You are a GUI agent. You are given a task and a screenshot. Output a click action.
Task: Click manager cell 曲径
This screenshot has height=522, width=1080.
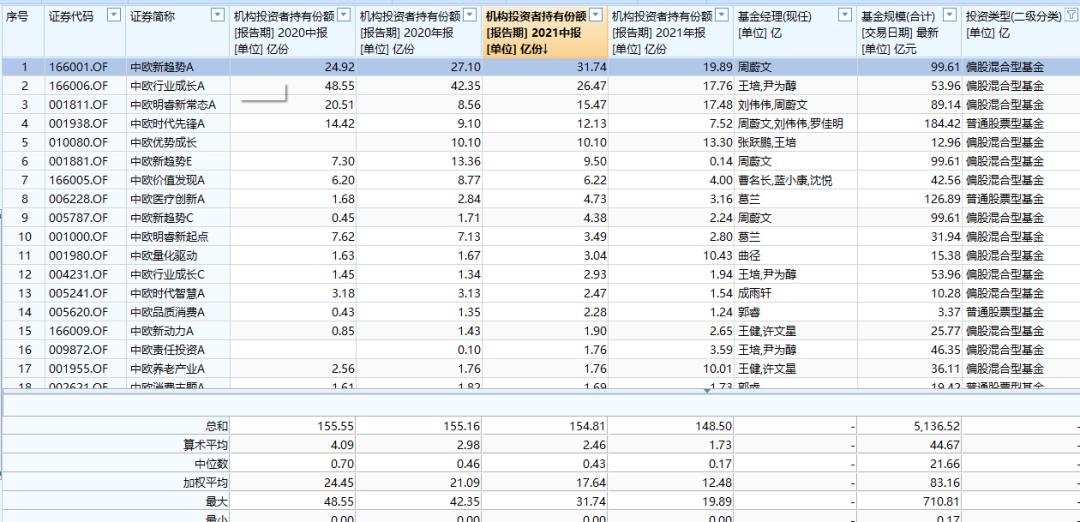click(749, 255)
